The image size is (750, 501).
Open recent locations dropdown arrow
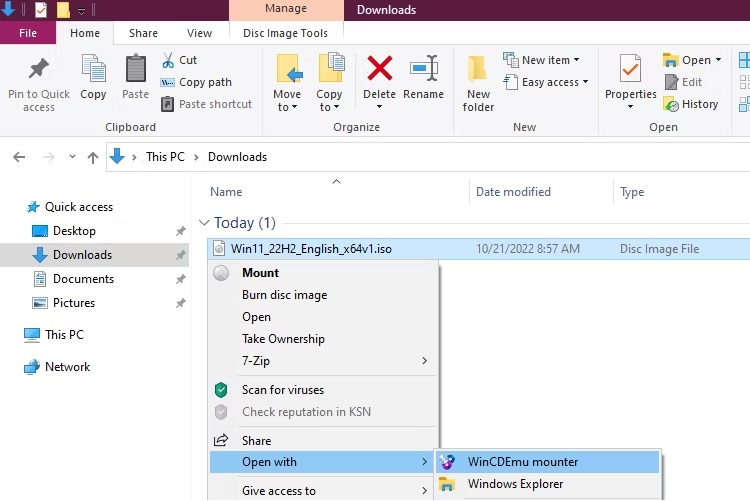(x=72, y=156)
